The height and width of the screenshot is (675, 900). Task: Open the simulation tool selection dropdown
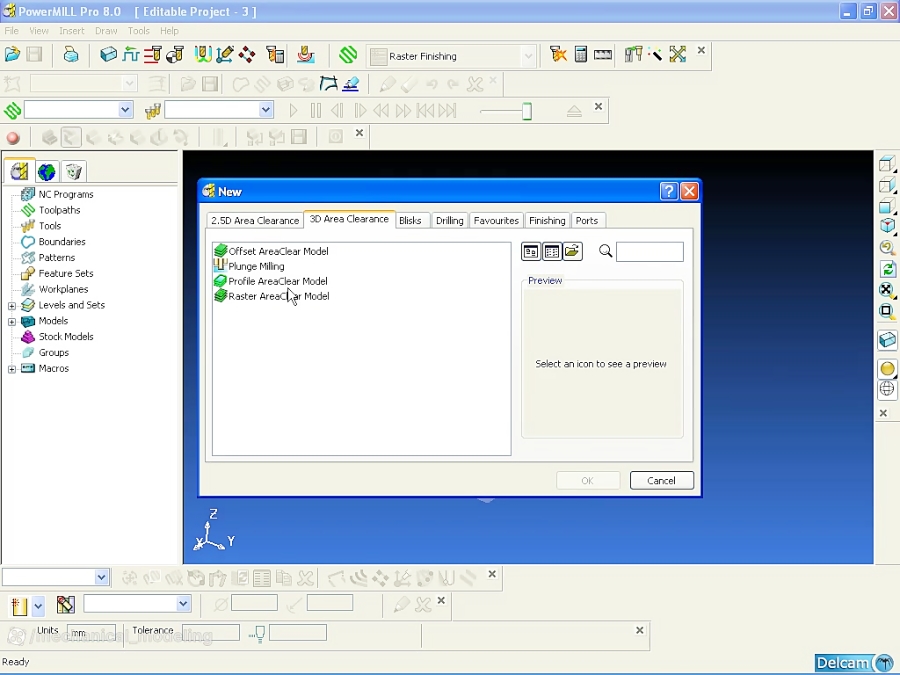pyautogui.click(x=265, y=110)
